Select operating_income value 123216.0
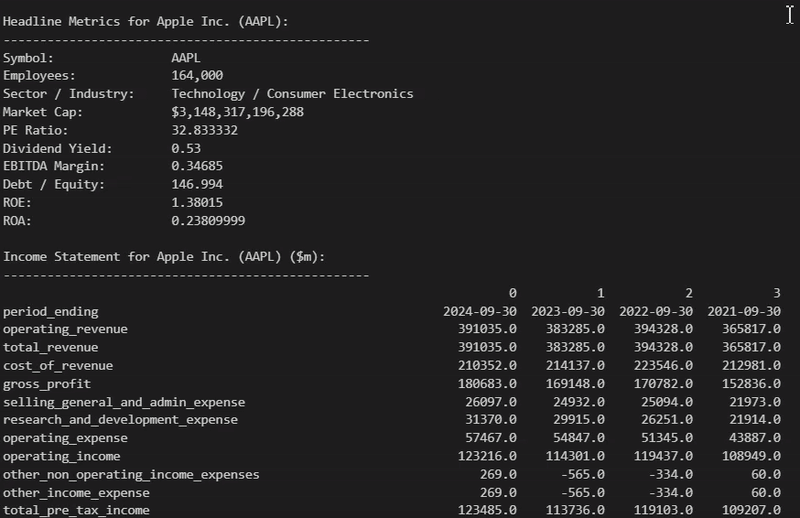Viewport: 800px width, 518px height. [487, 456]
